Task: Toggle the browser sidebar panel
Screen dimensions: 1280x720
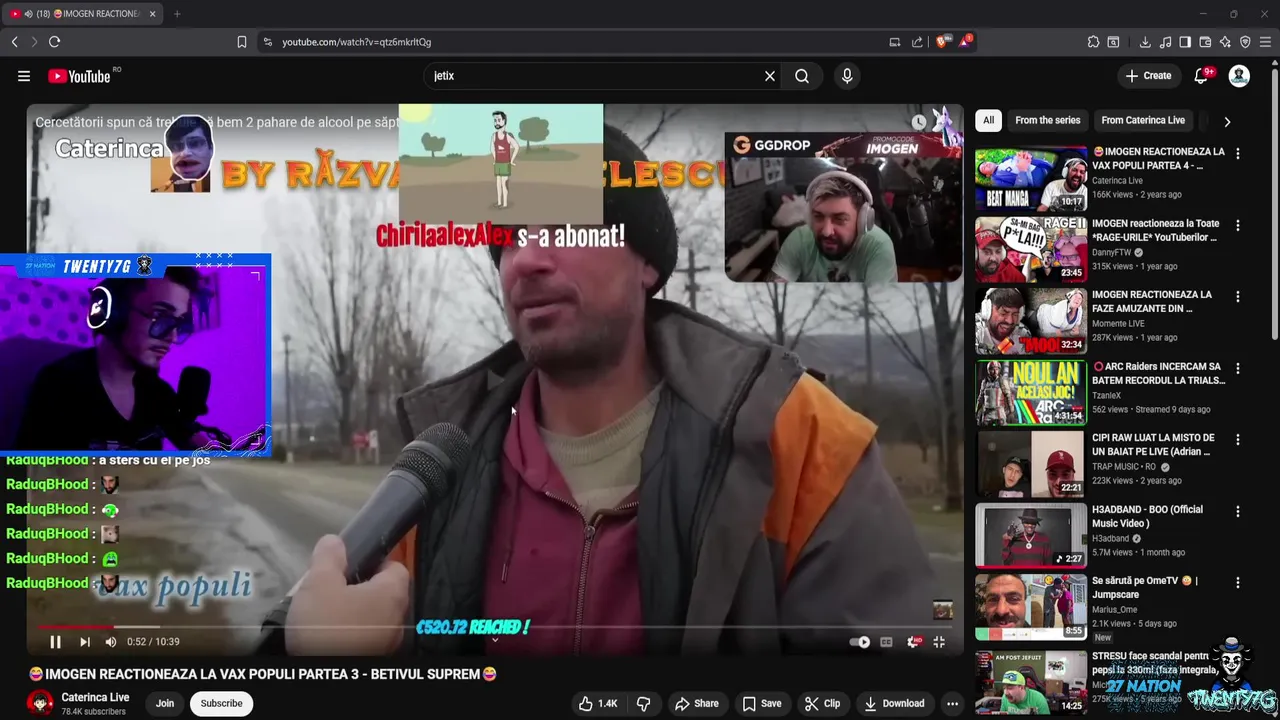Action: pos(1185,42)
